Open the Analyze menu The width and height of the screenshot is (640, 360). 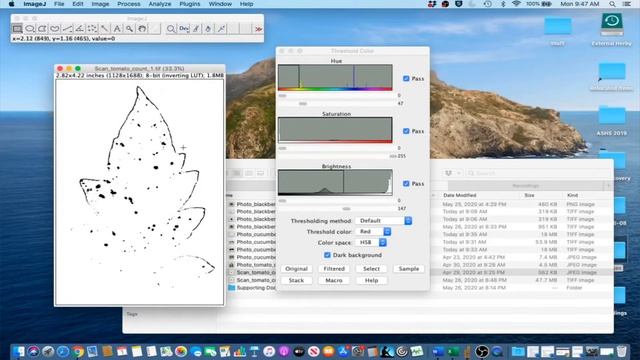tap(160, 4)
